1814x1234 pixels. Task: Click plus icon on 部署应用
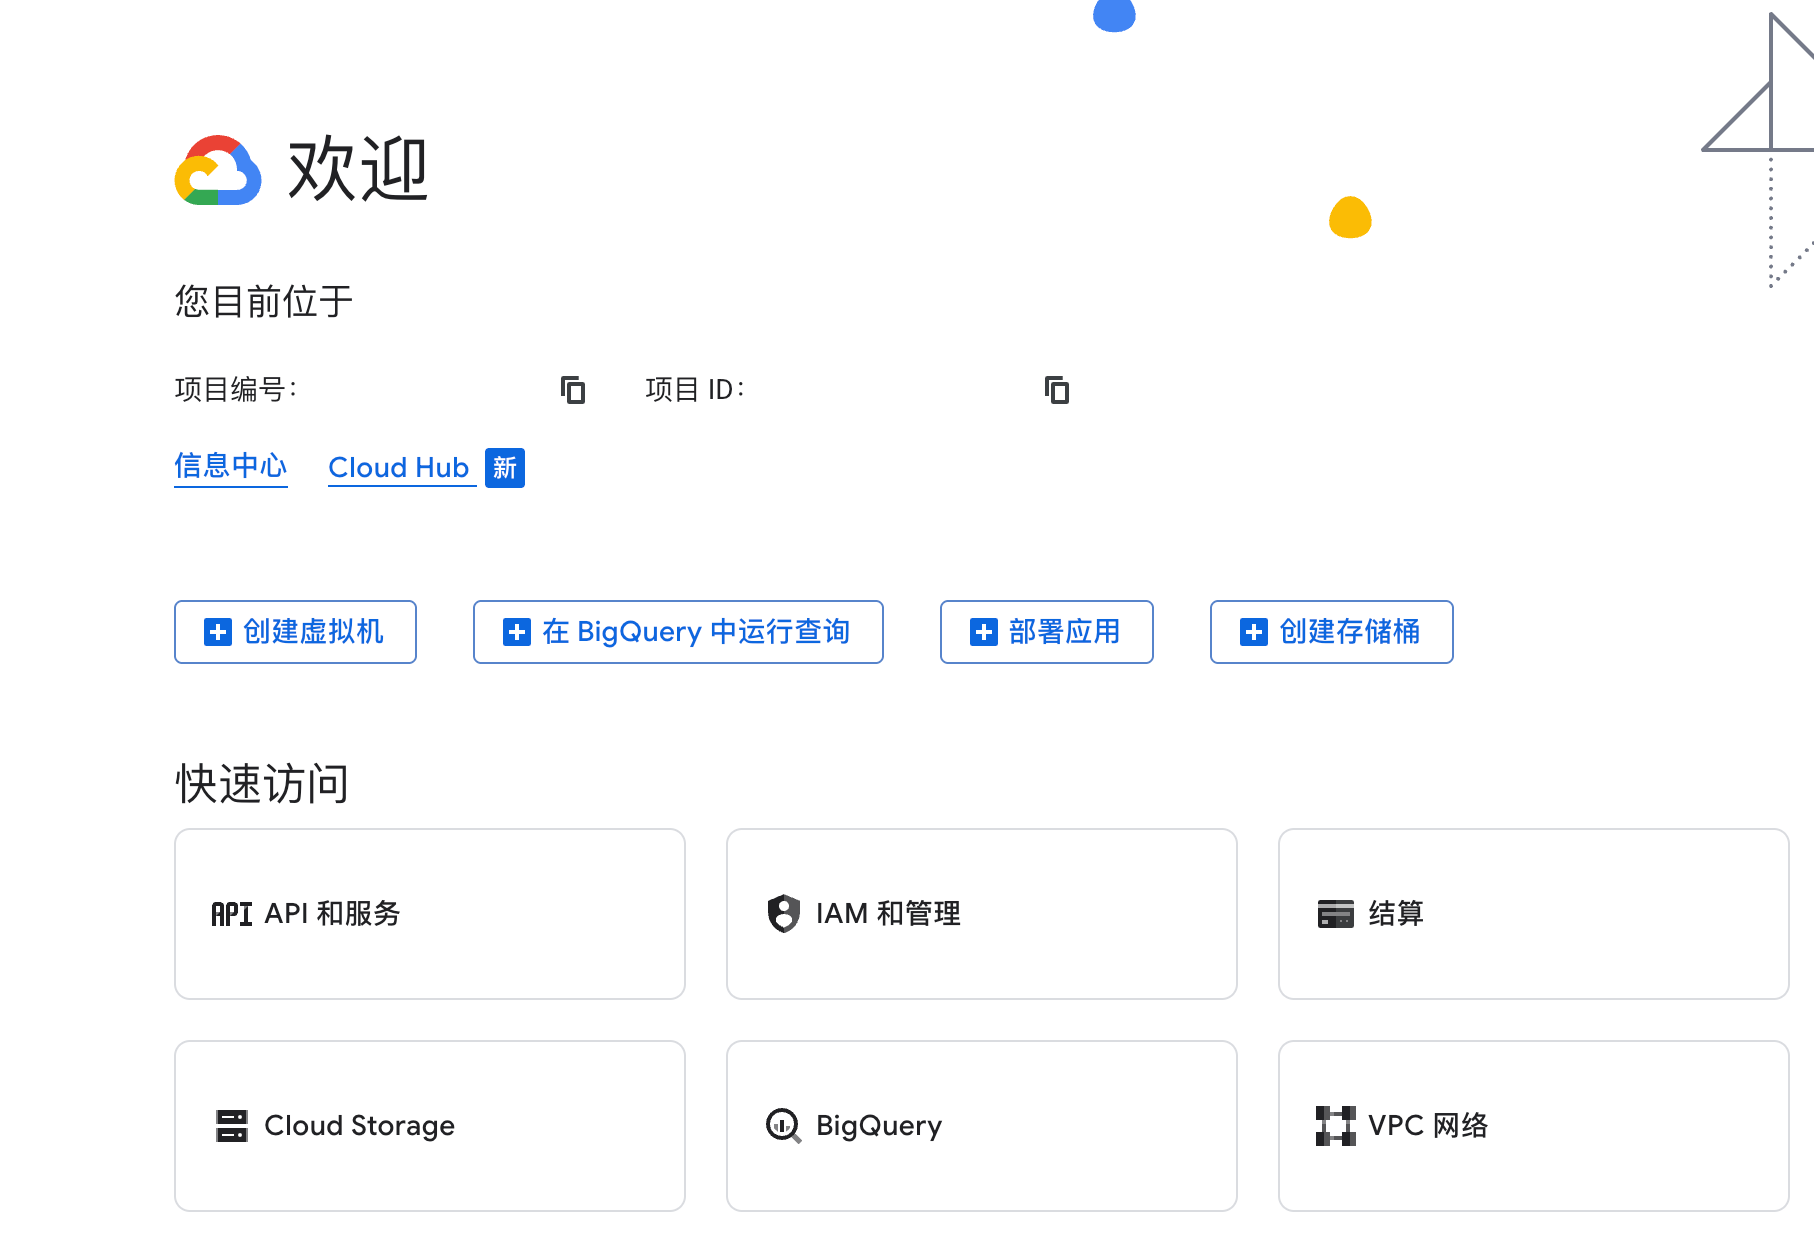tap(984, 632)
